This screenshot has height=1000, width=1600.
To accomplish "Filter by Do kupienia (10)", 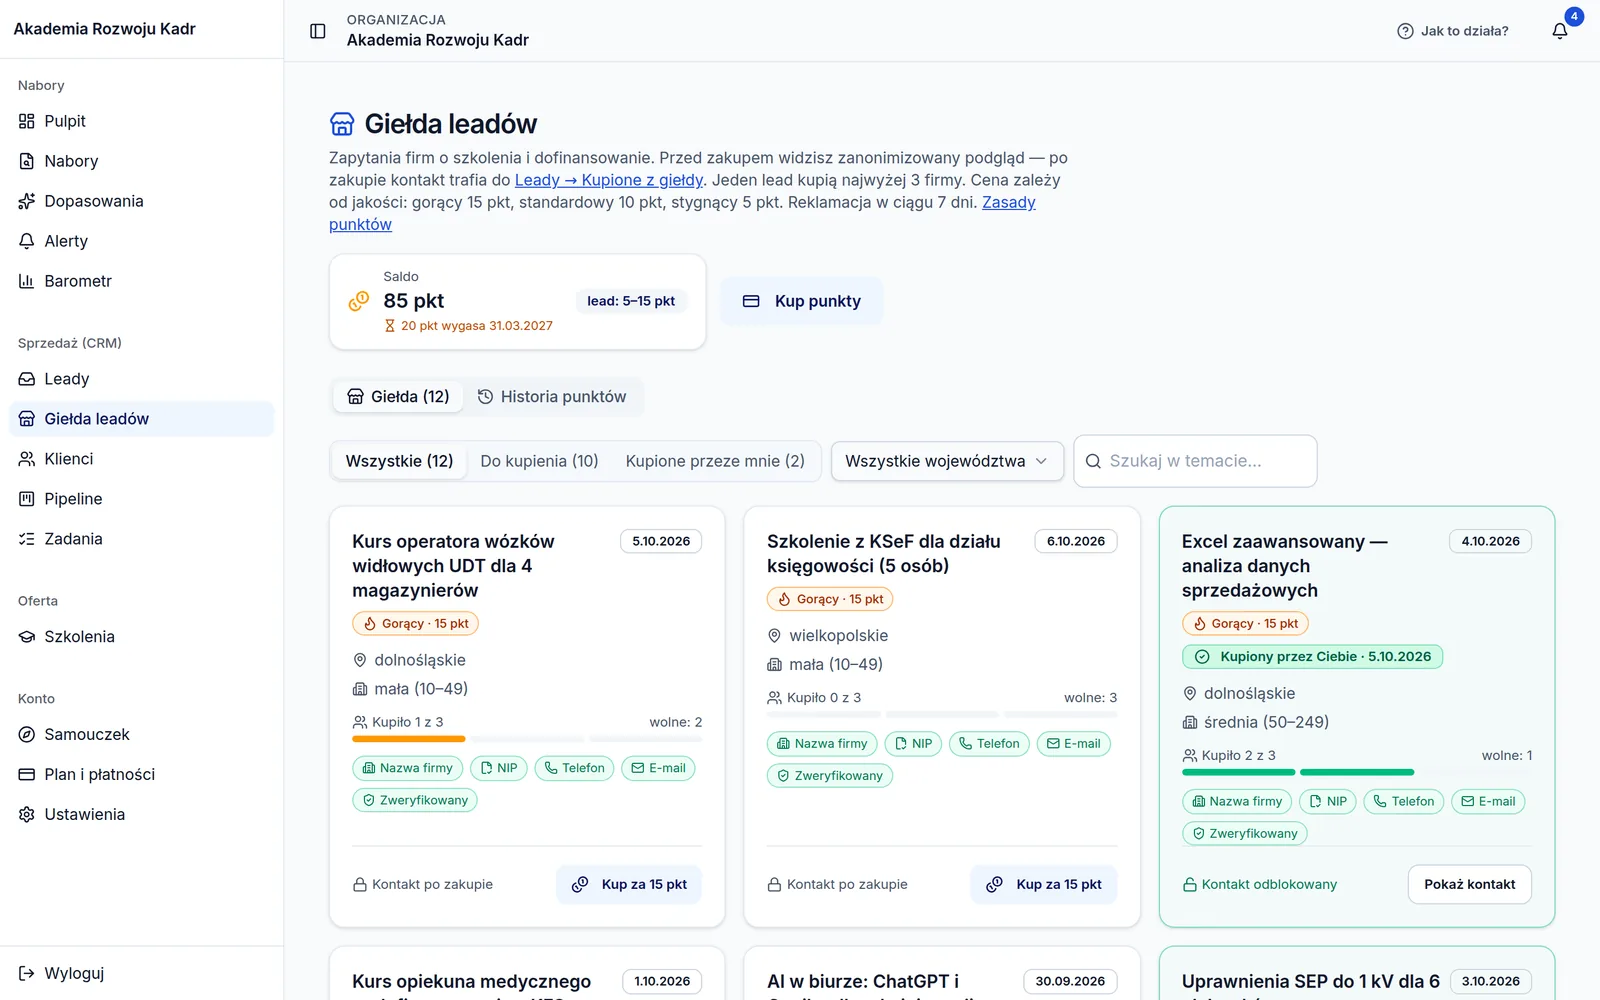I will (539, 461).
